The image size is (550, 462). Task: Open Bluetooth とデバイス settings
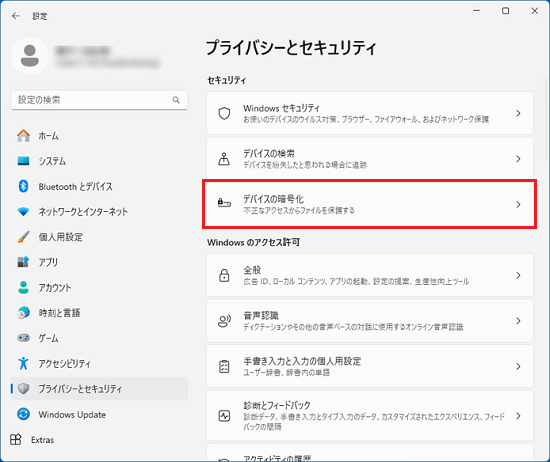click(x=100, y=186)
